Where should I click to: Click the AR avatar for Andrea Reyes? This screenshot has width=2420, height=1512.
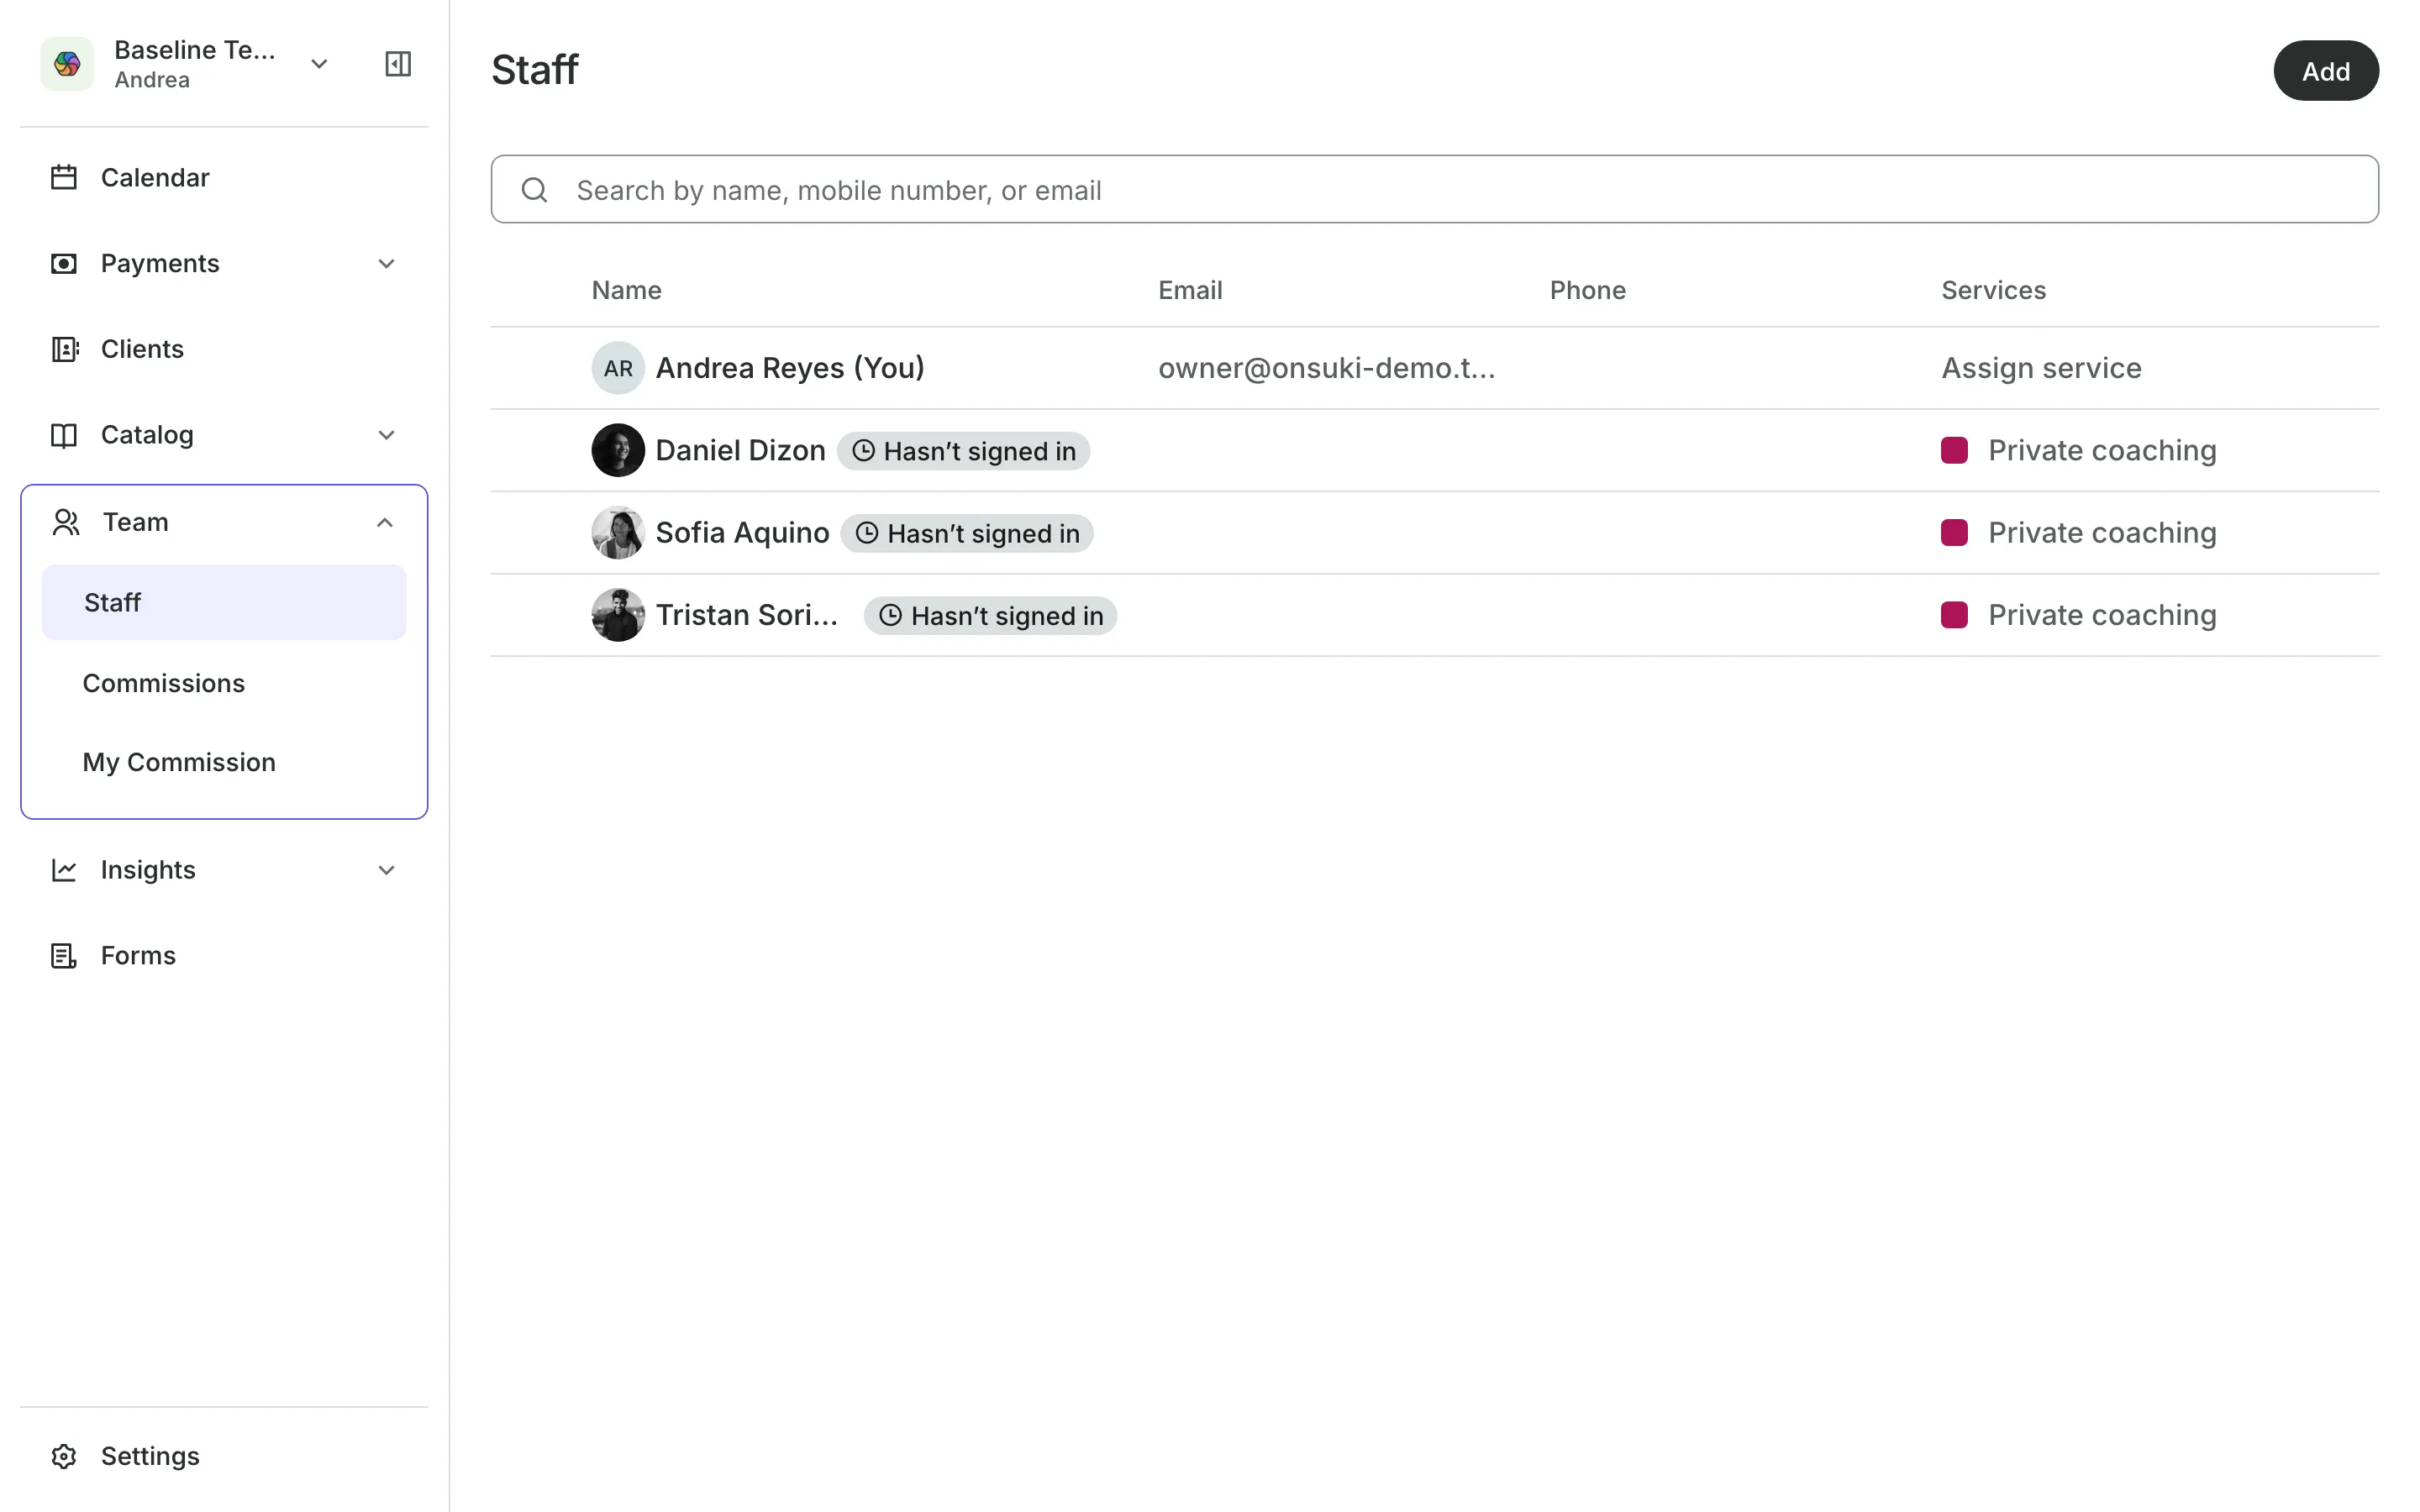618,368
